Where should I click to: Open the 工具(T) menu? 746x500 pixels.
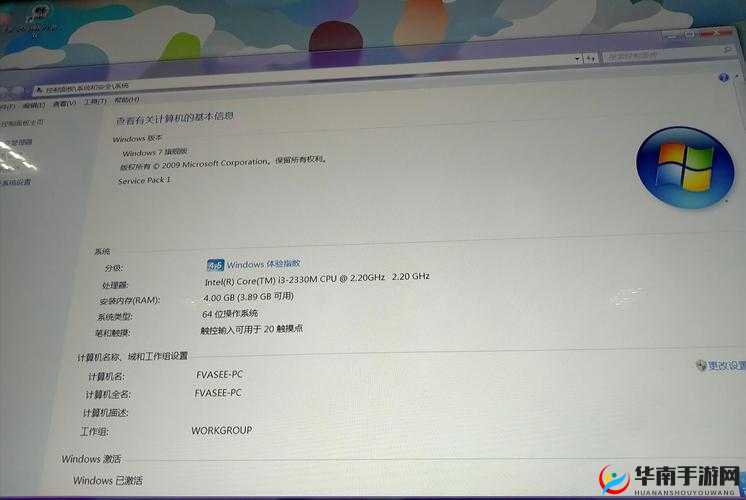click(94, 101)
